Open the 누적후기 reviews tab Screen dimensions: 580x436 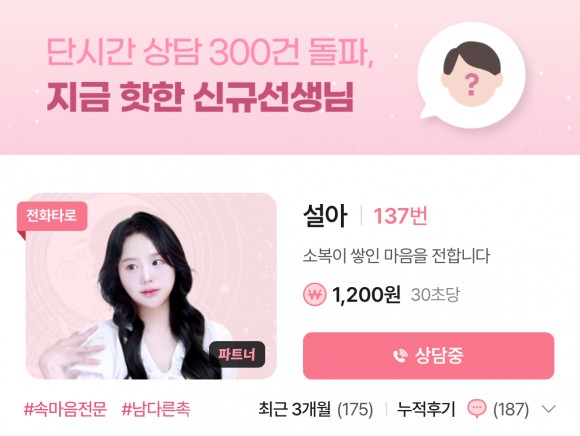pos(426,409)
